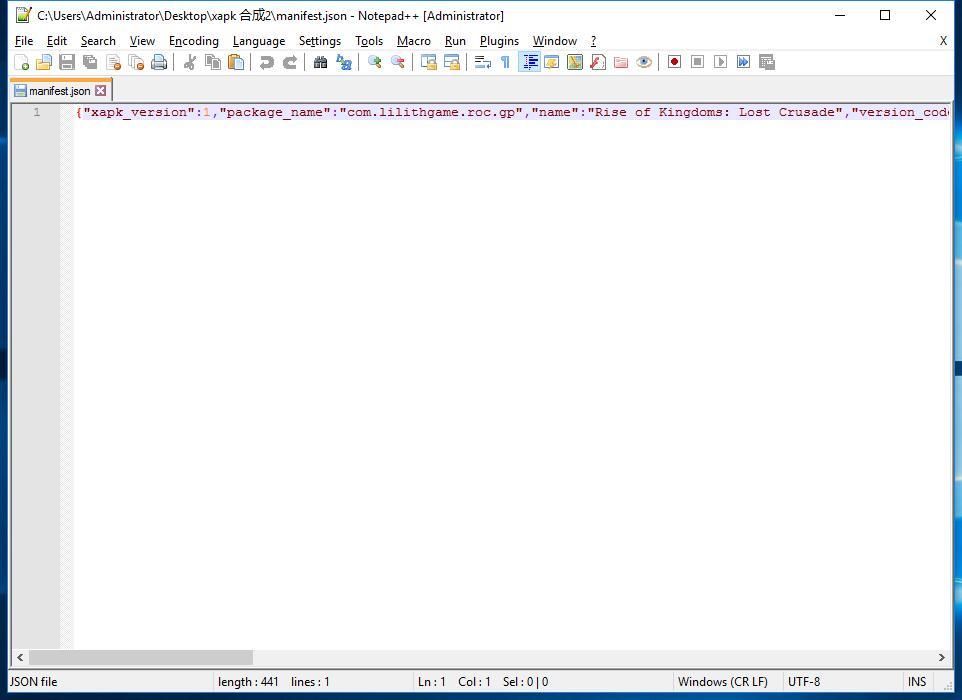This screenshot has width=962, height=700.
Task: Show the Document Map panel icon
Action: (x=575, y=62)
